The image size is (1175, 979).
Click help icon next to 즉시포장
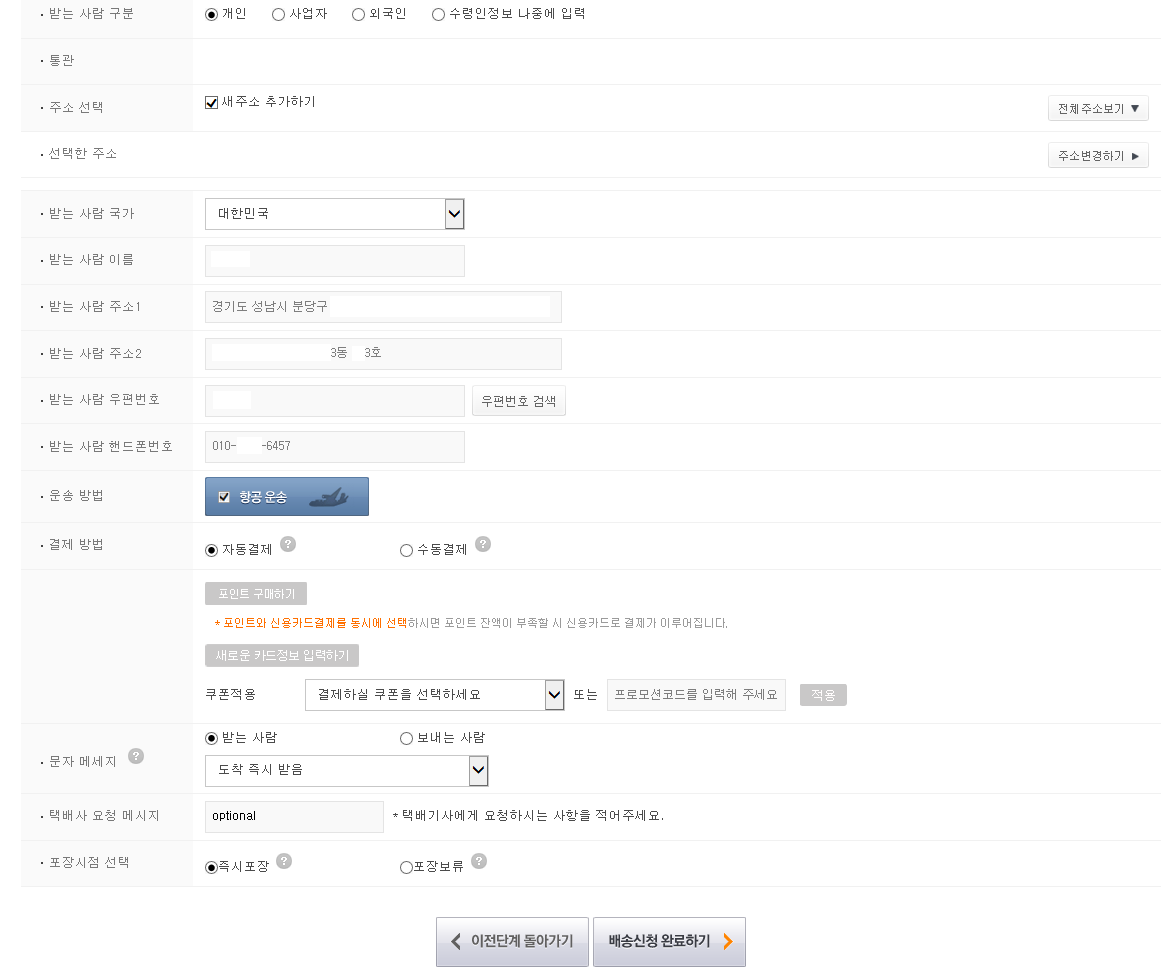pos(284,861)
